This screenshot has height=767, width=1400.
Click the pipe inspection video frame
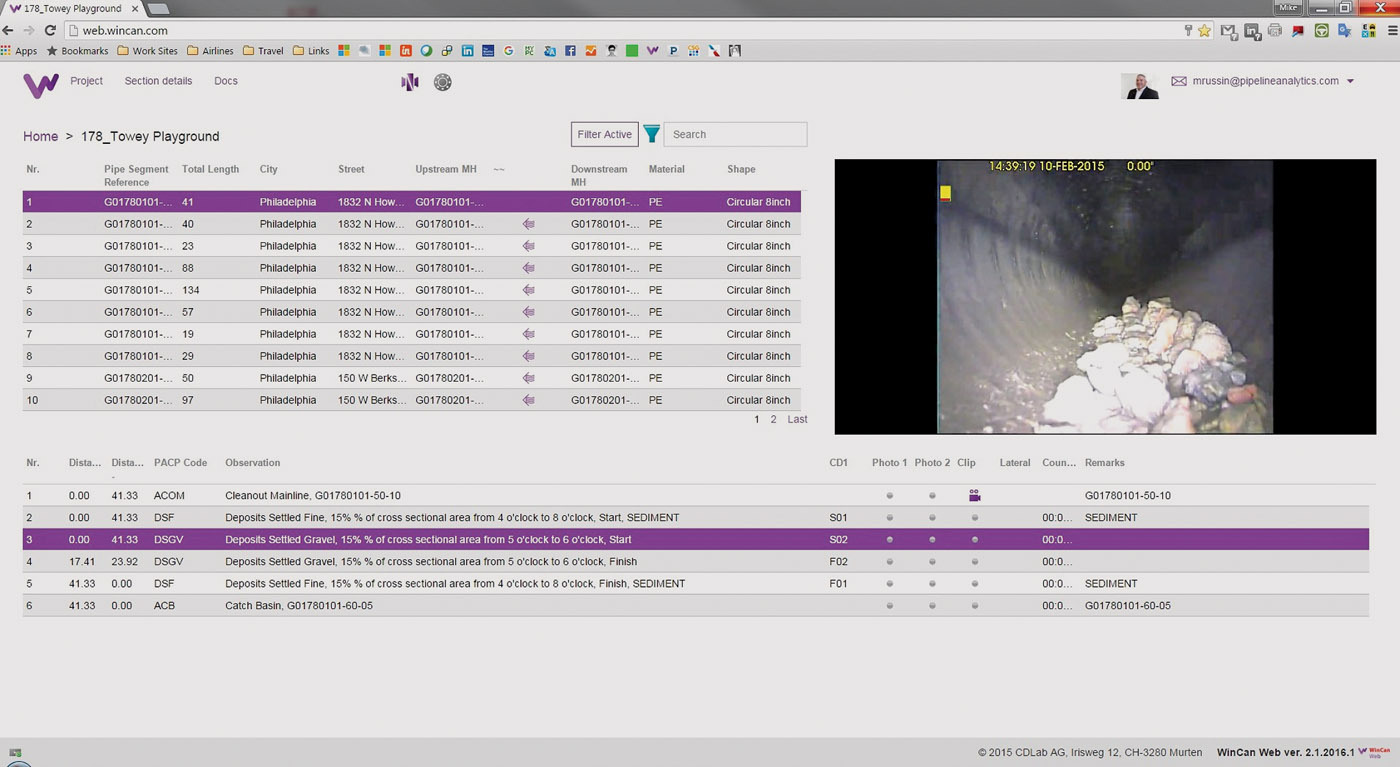(x=1105, y=296)
